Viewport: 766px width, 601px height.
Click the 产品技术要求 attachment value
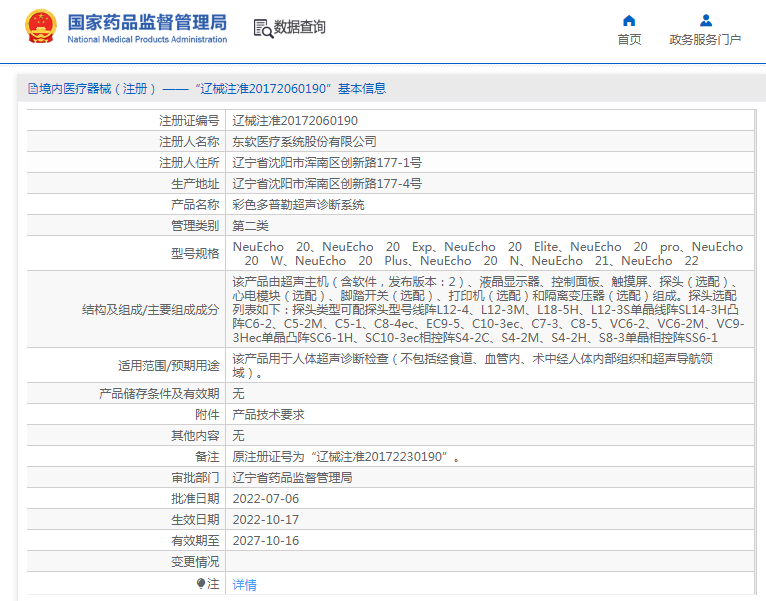[268, 415]
